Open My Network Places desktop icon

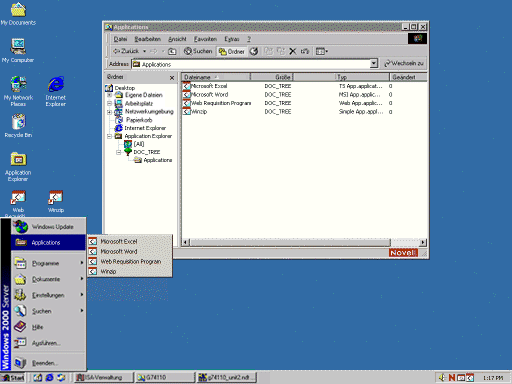(x=18, y=91)
